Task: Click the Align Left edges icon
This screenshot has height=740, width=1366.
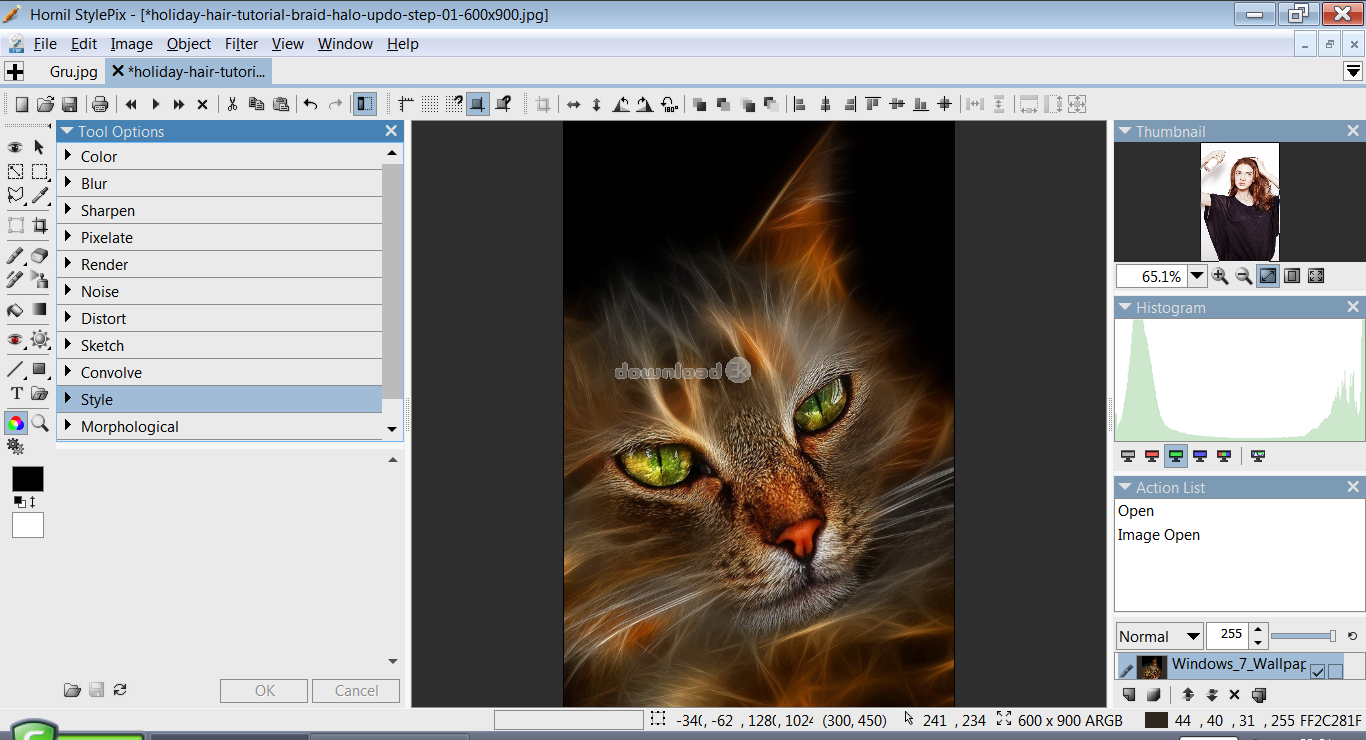Action: pos(799,104)
